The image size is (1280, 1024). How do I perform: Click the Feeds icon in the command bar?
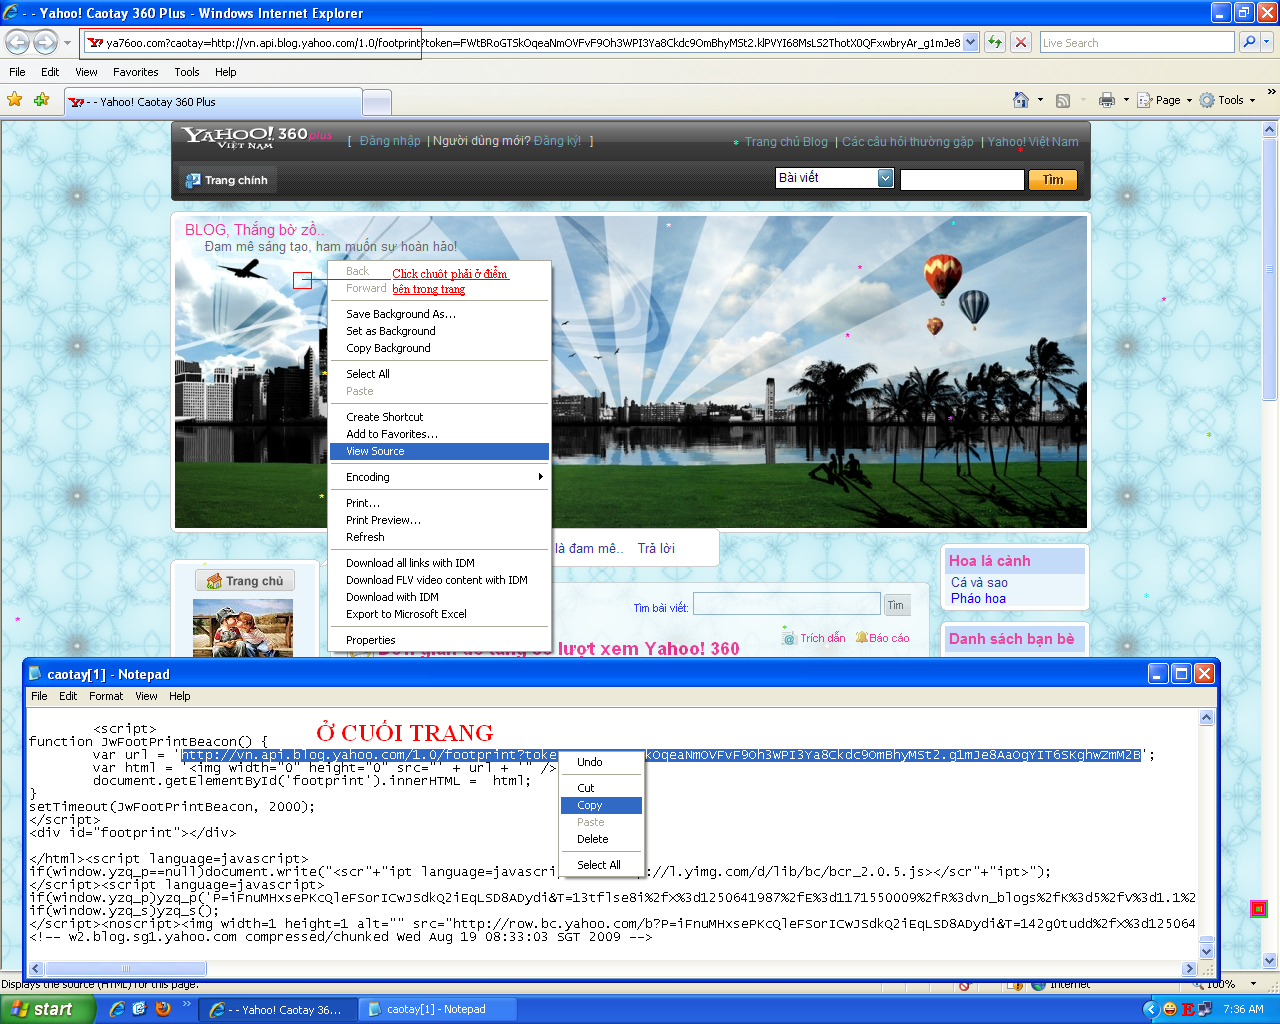click(1063, 100)
